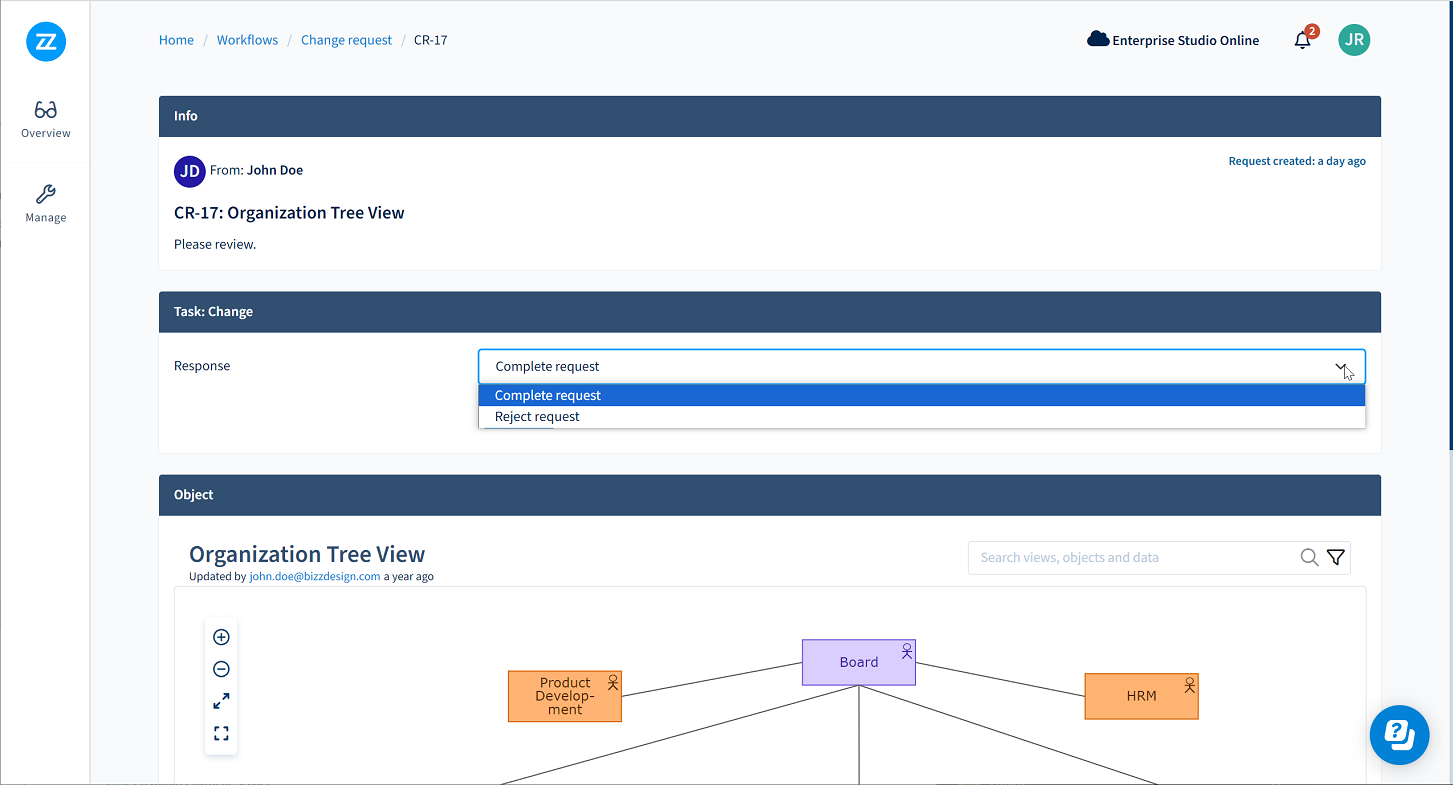Zoom in on the diagram
Screen dimensions: 1453x785
(x=222, y=637)
